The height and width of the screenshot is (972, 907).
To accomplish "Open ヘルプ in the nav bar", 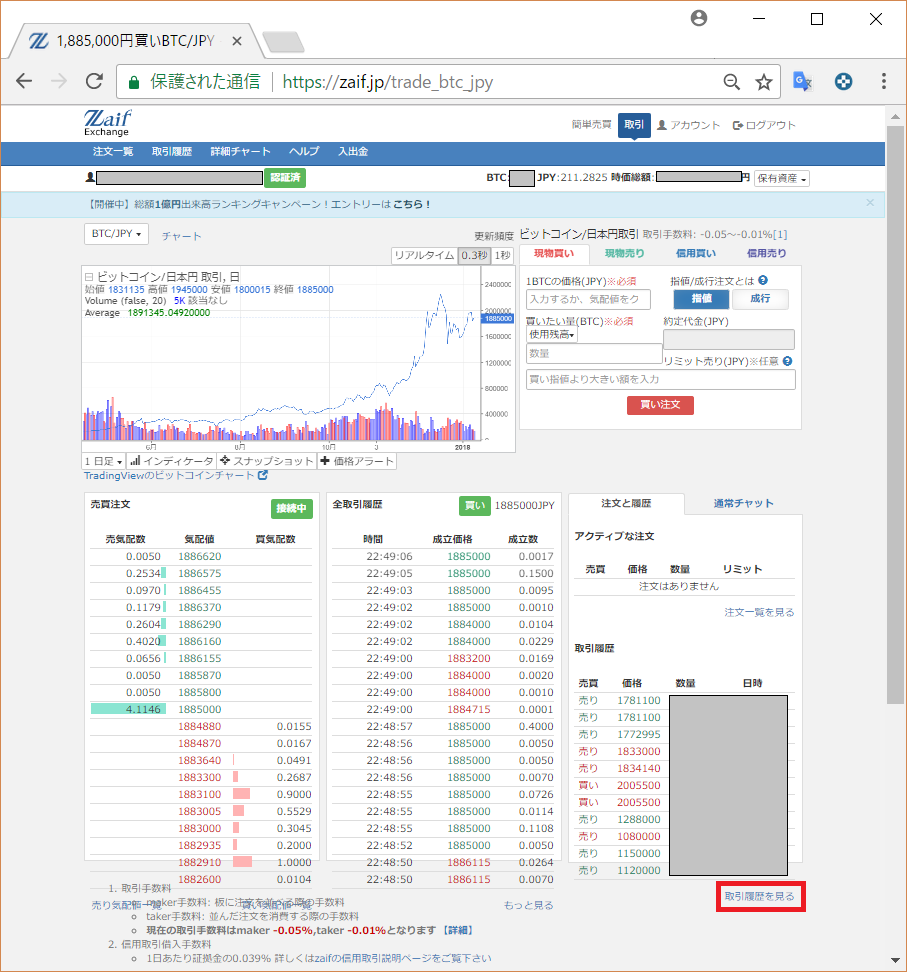I will pyautogui.click(x=304, y=151).
